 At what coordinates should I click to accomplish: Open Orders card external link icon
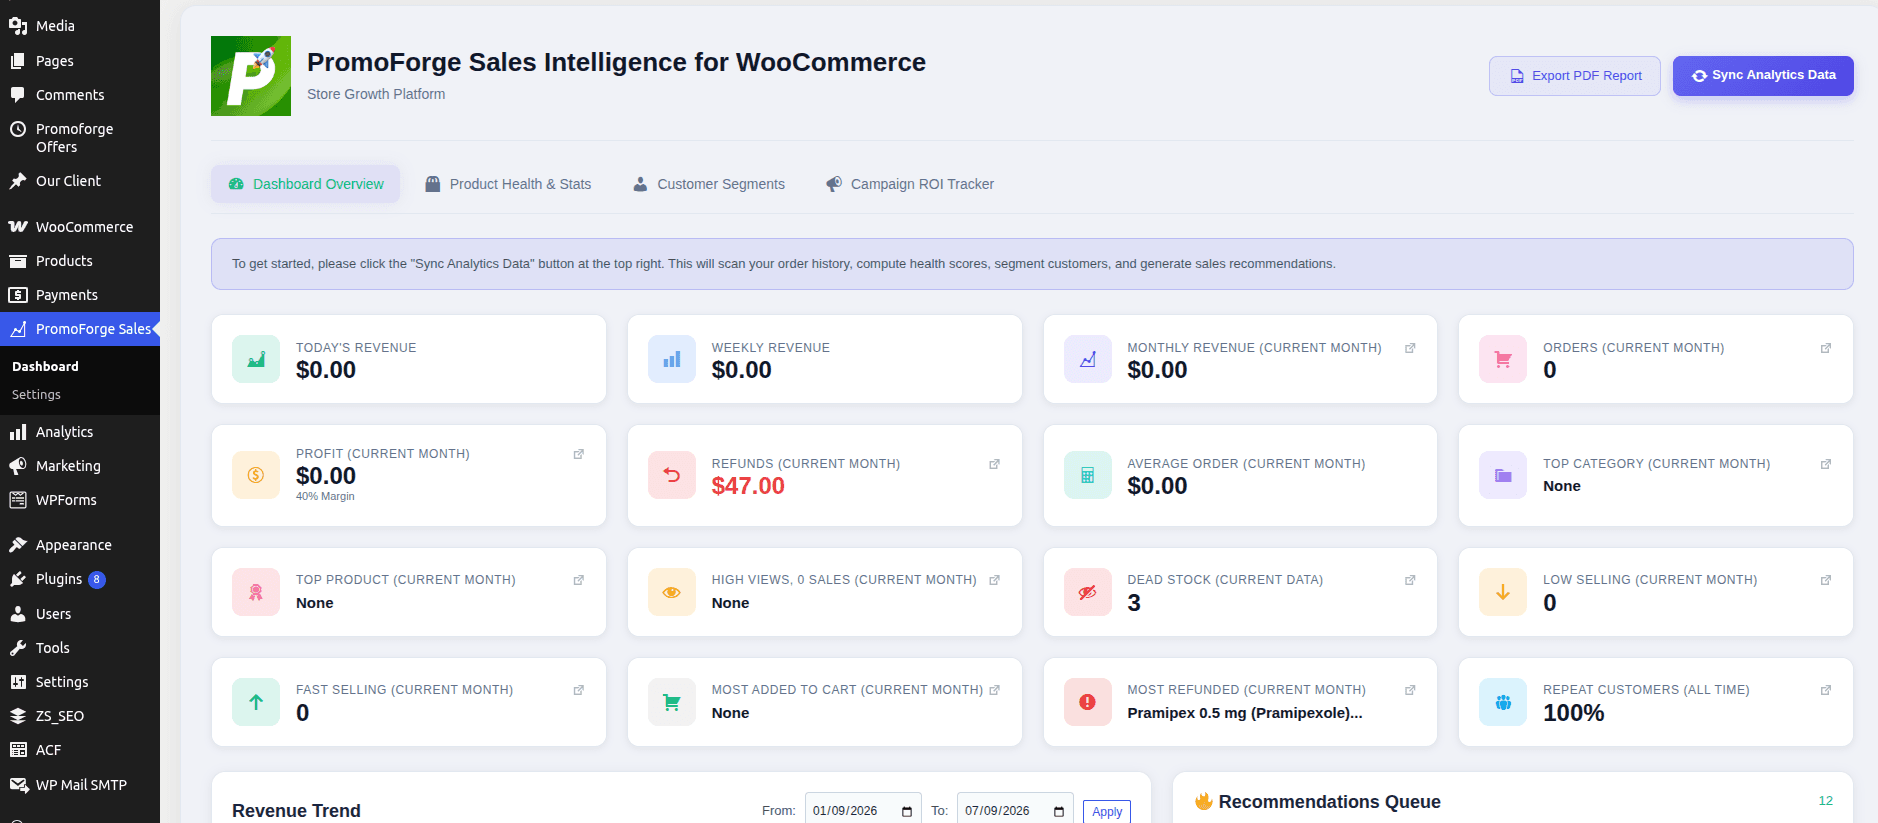[1826, 348]
